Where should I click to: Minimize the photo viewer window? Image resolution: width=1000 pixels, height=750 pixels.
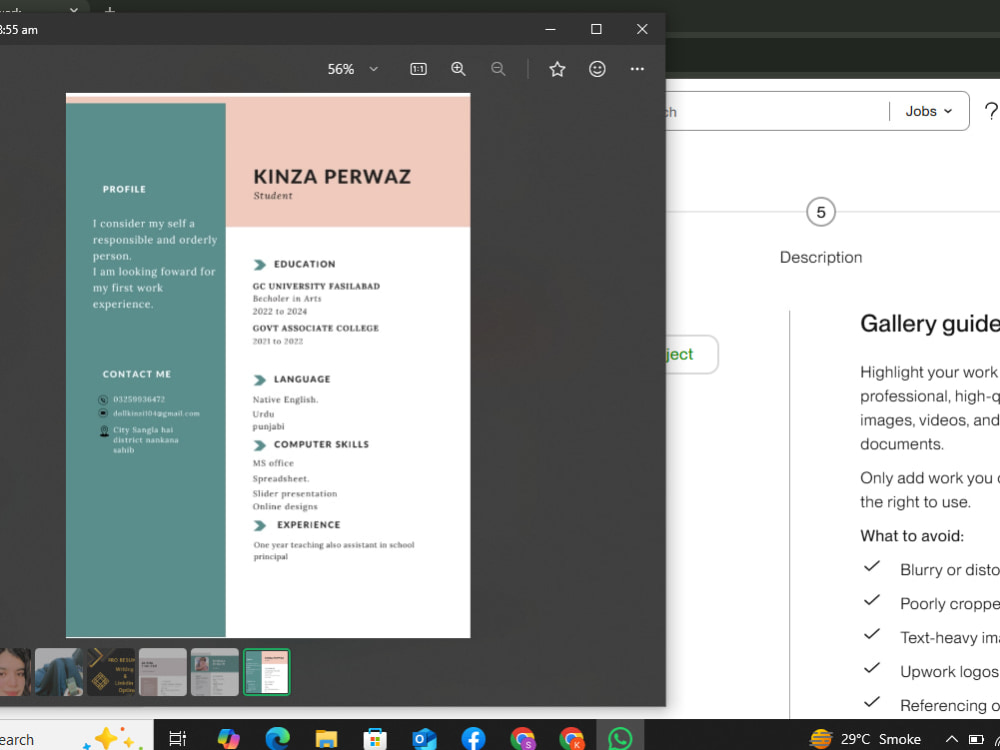[550, 29]
